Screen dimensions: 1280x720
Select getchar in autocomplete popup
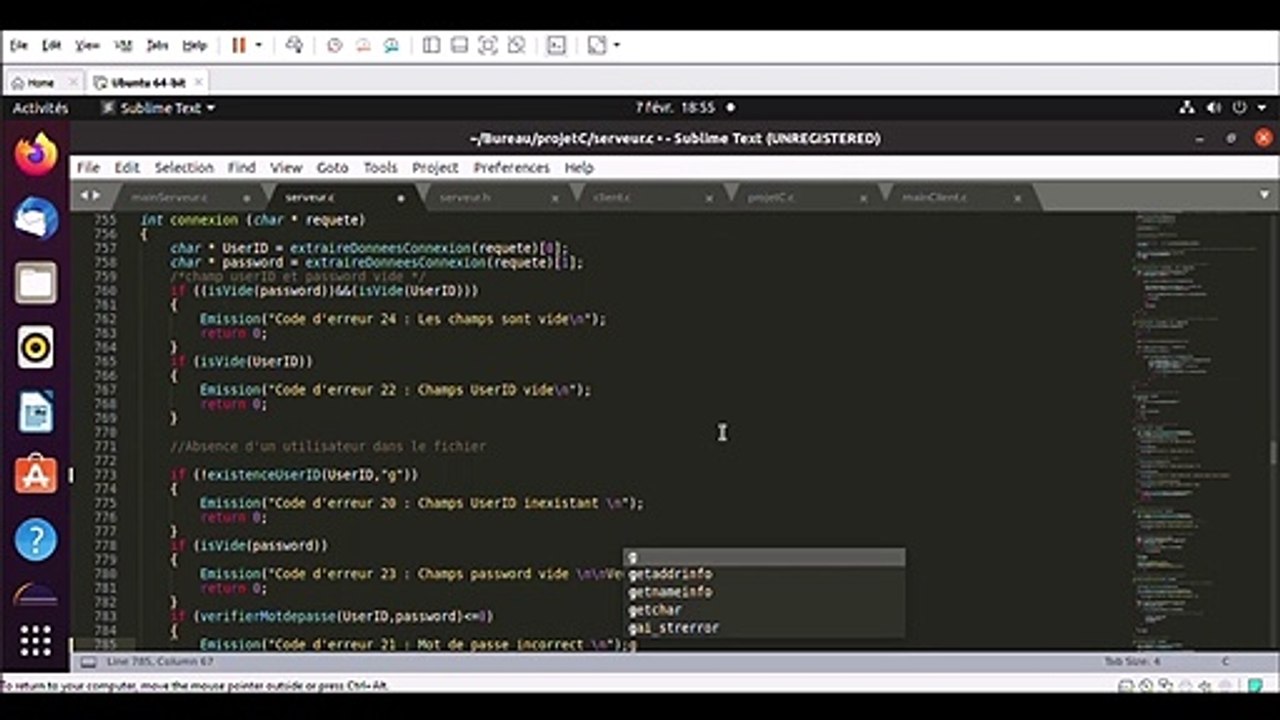point(764,610)
